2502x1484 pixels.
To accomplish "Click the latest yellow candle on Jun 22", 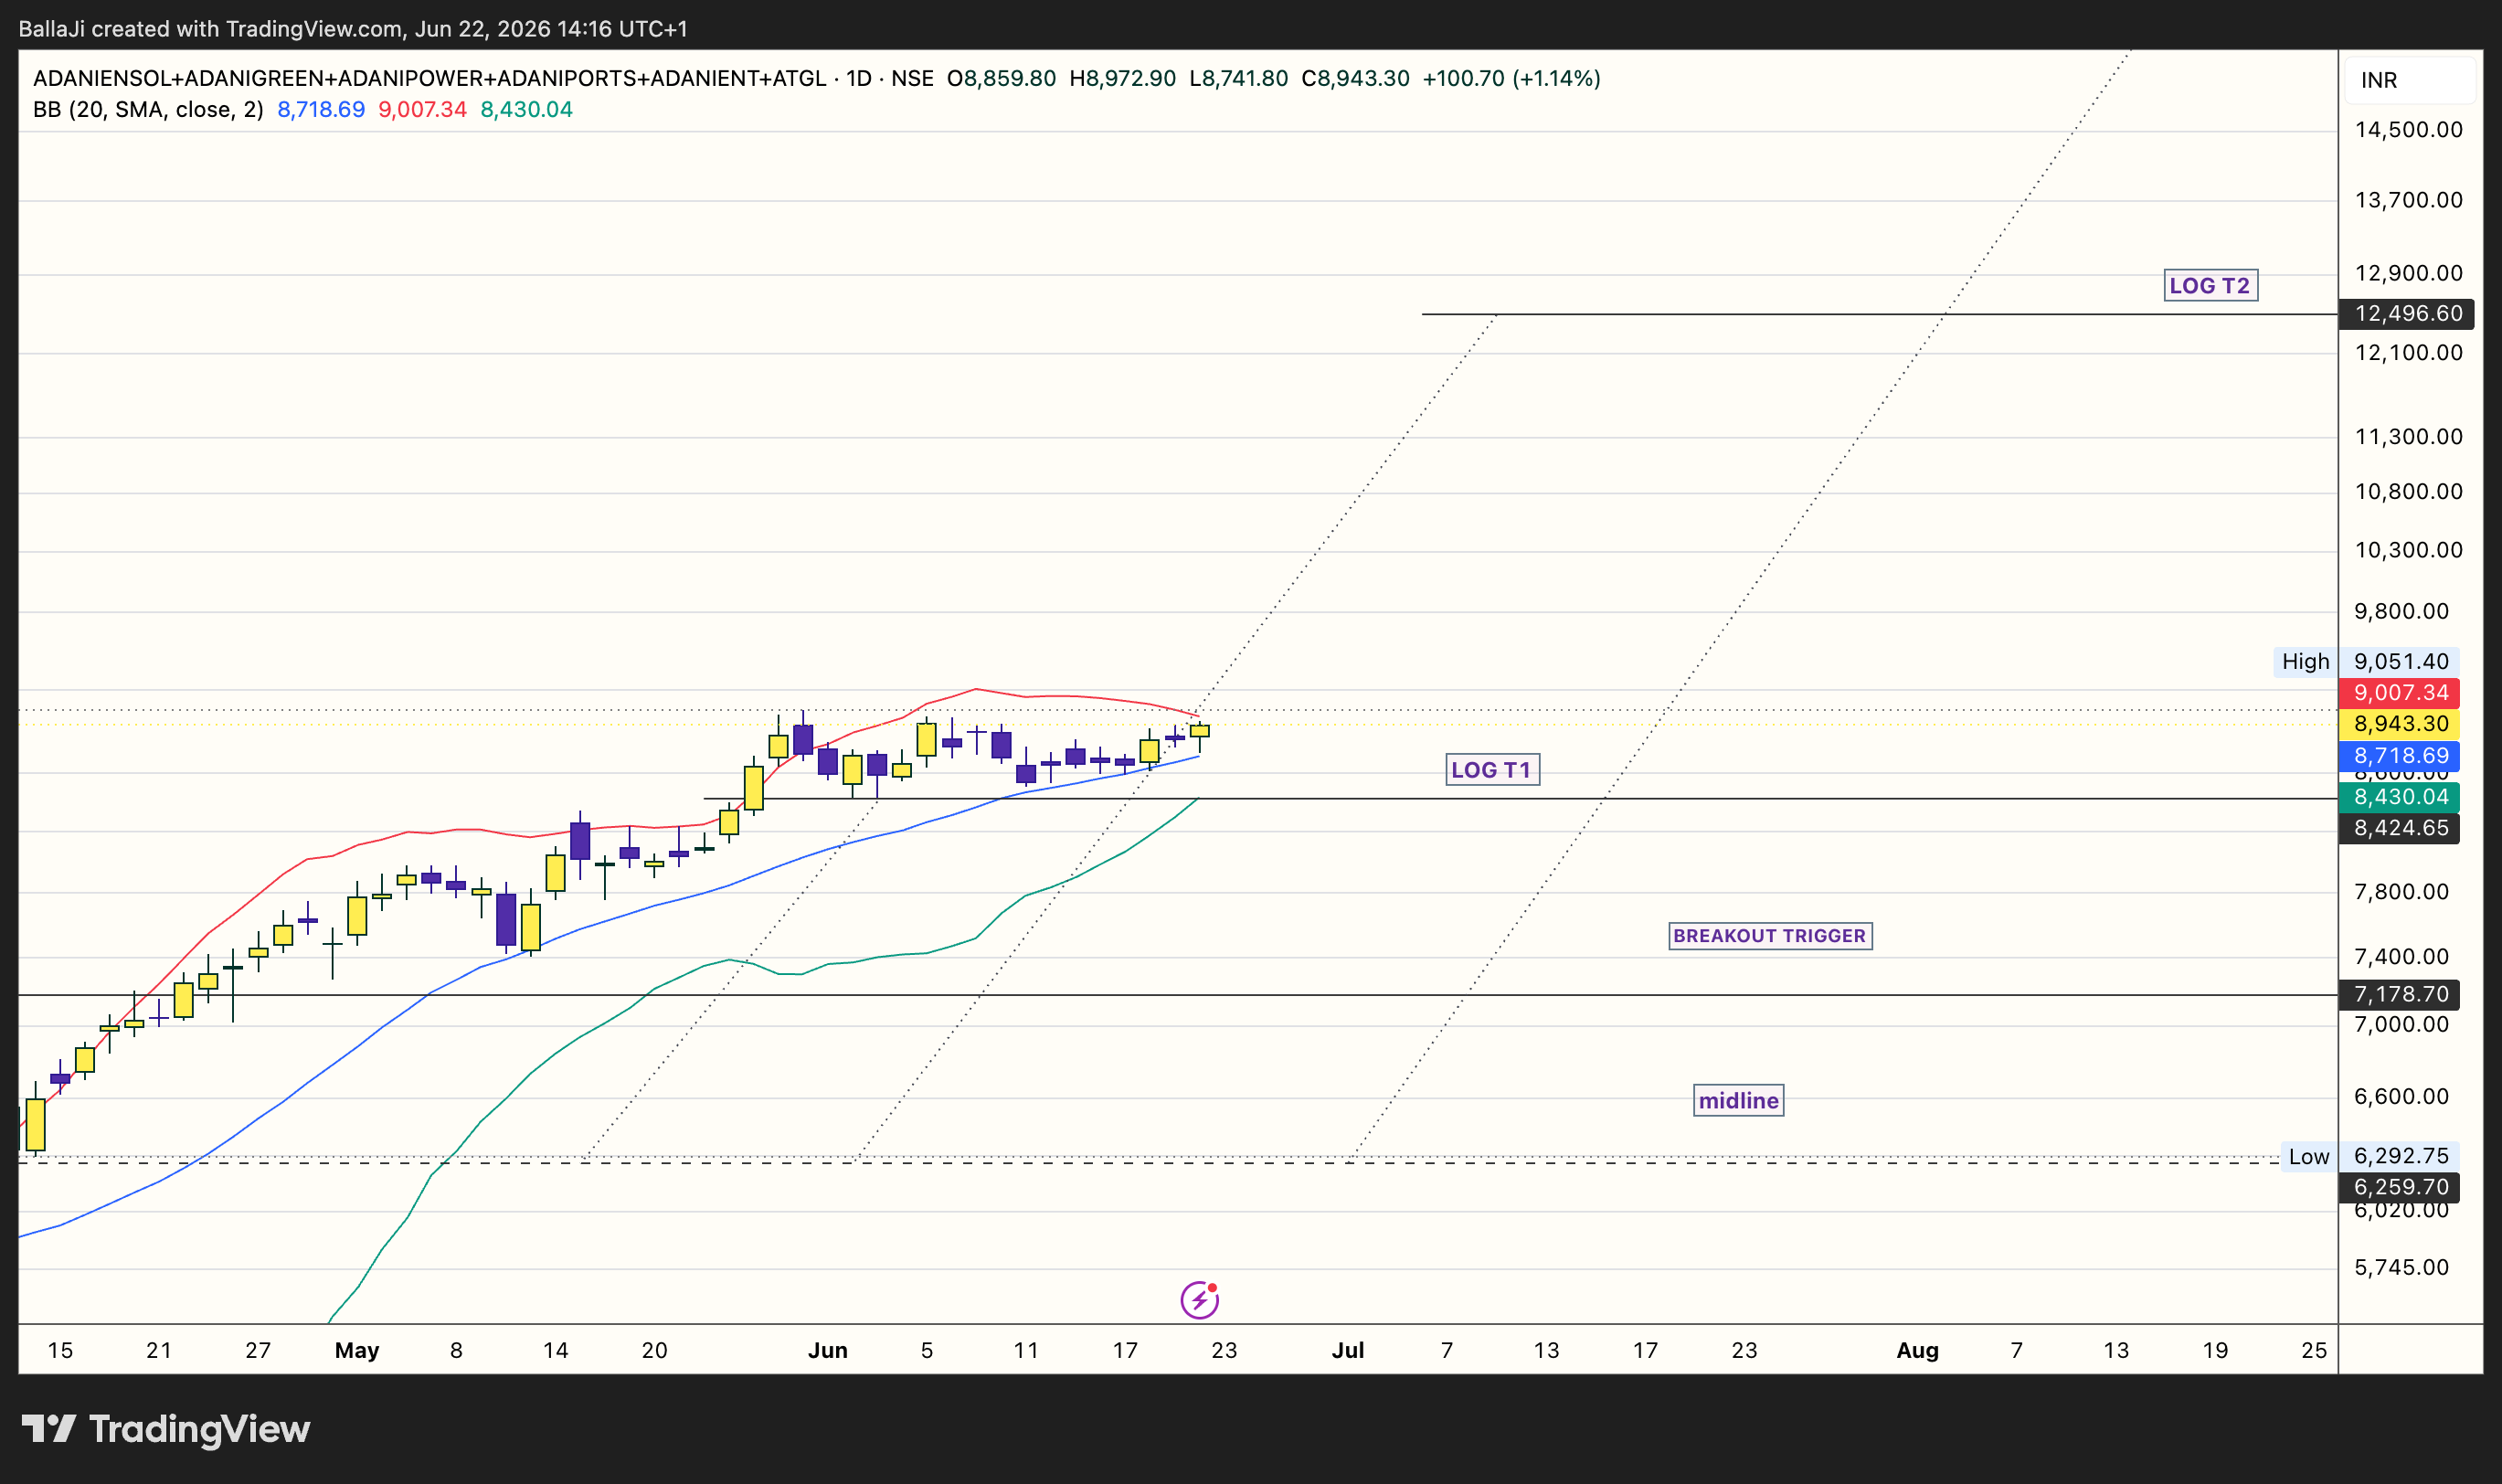I will [1199, 731].
